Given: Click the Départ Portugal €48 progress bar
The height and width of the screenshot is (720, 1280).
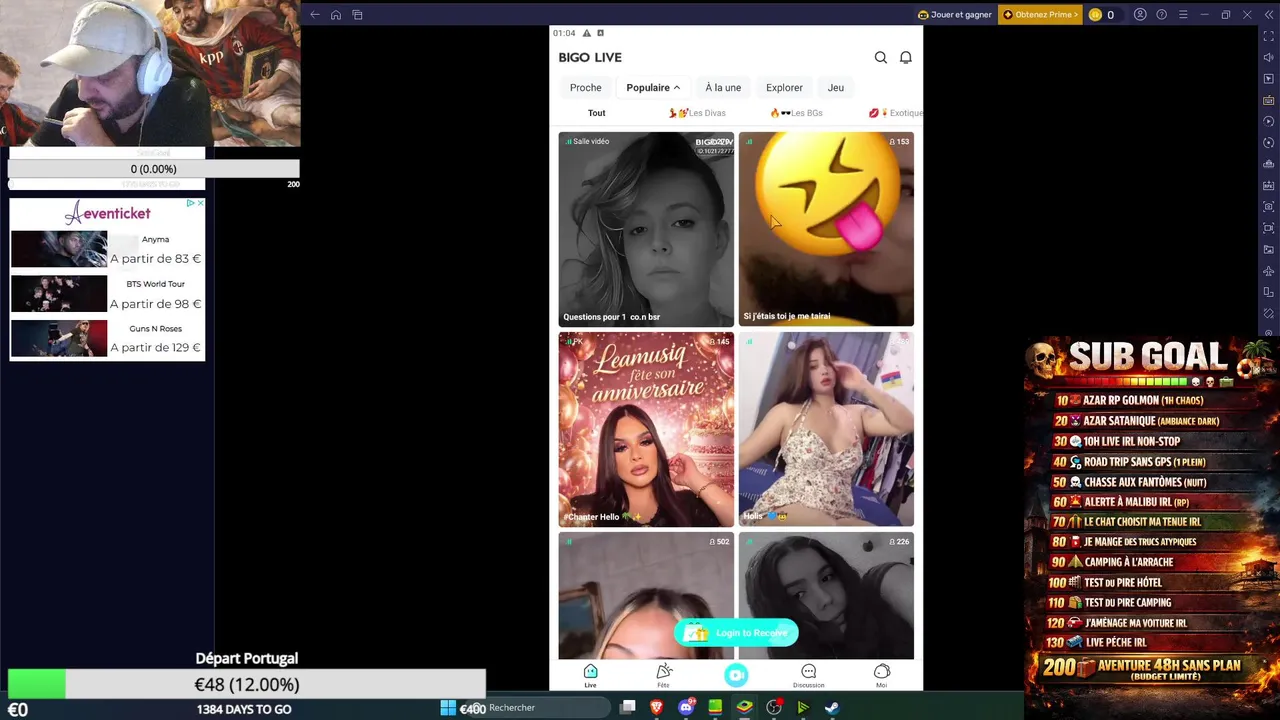Looking at the screenshot, I should click(x=247, y=685).
